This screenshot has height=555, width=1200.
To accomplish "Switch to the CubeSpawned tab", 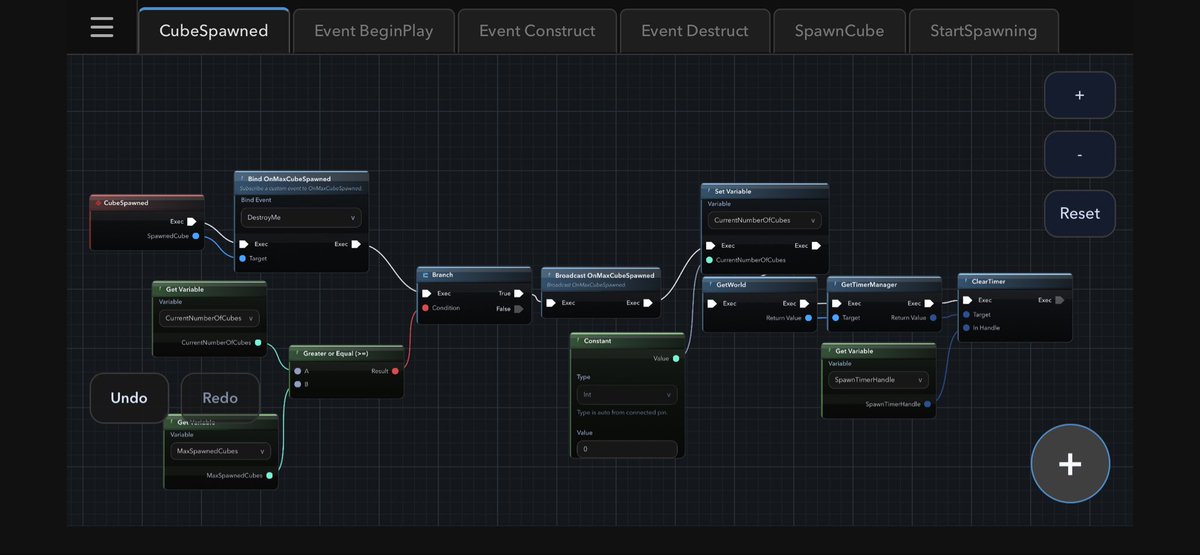I will [214, 31].
